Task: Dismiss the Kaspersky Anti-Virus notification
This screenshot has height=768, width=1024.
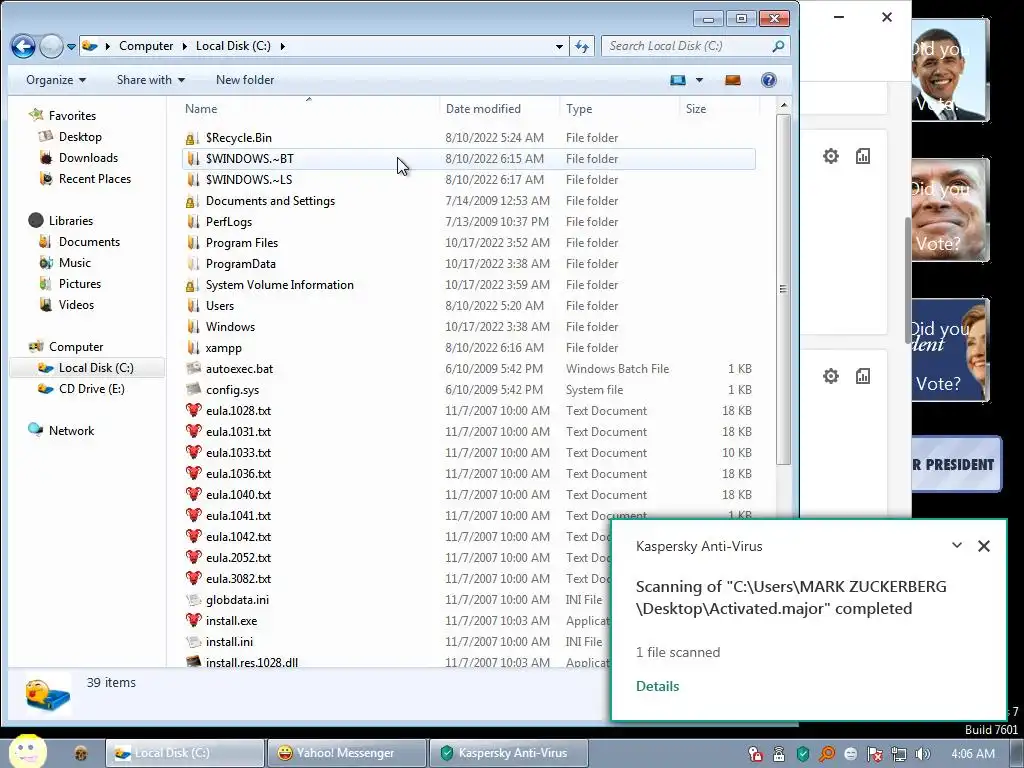Action: click(984, 545)
